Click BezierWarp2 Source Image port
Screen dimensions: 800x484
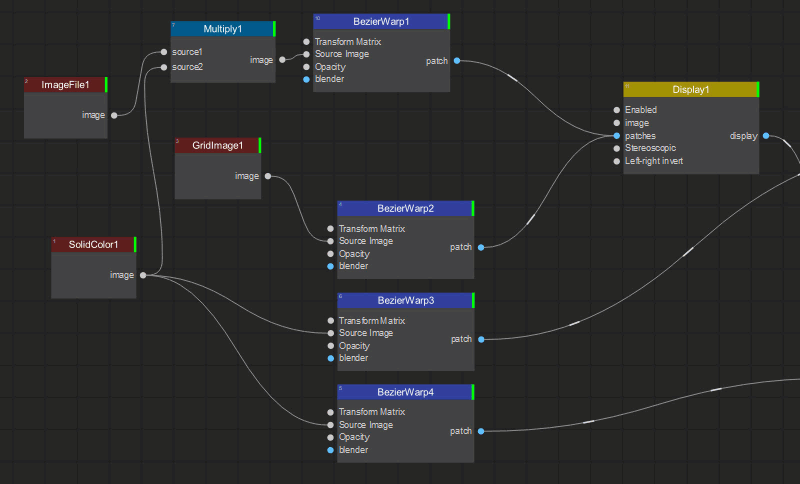[331, 241]
